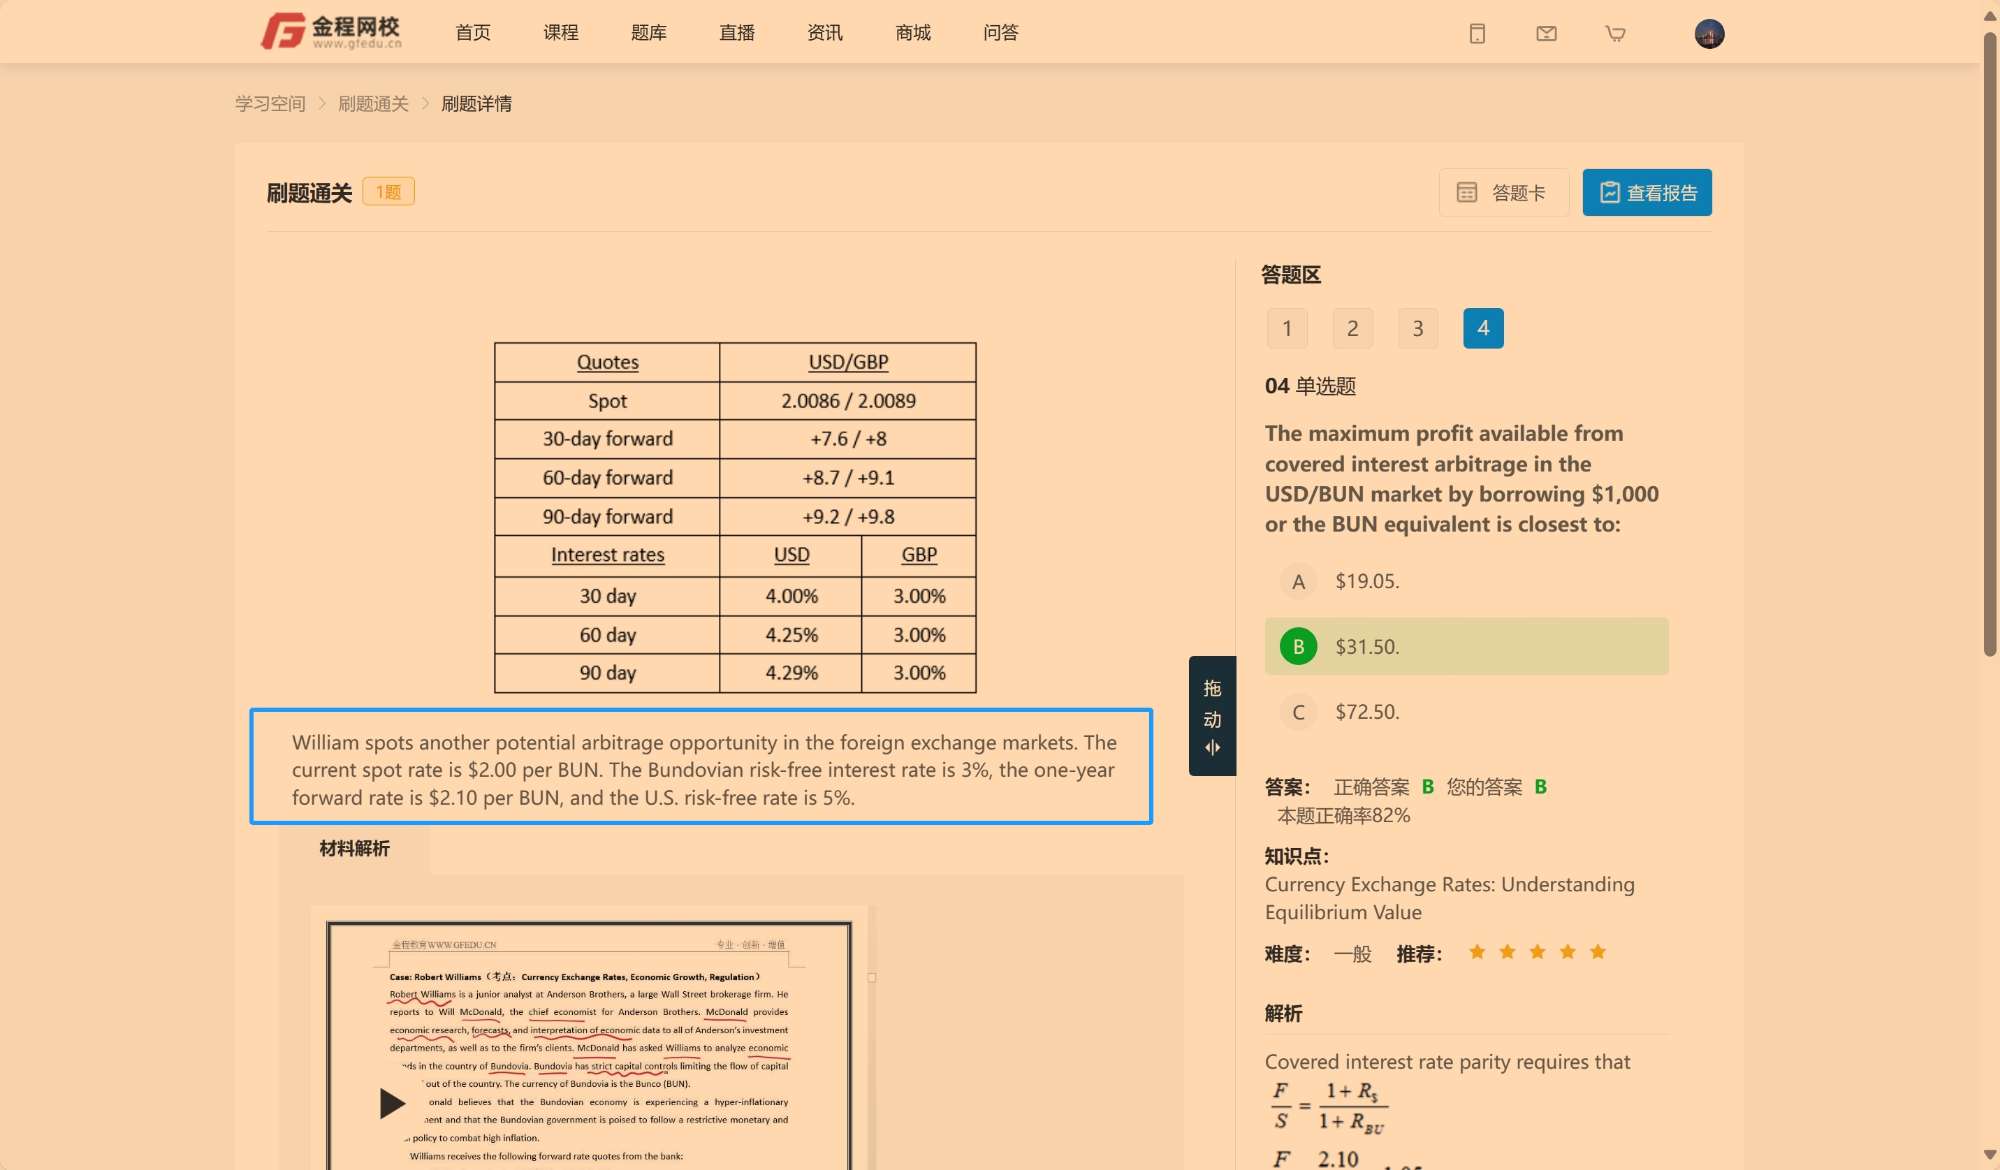Click the first recommendation star
This screenshot has width=2000, height=1170.
1477,952
